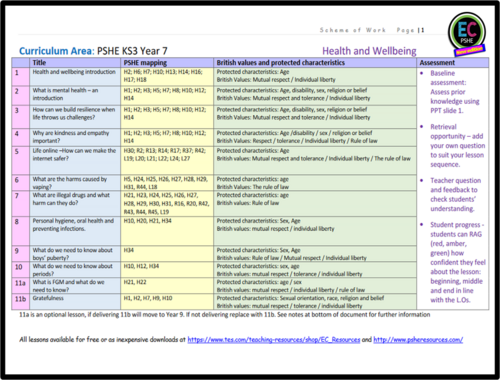Click 'British Values: The rule of law' in lesson 6
Screen dimensions: 500x380
tap(253, 187)
